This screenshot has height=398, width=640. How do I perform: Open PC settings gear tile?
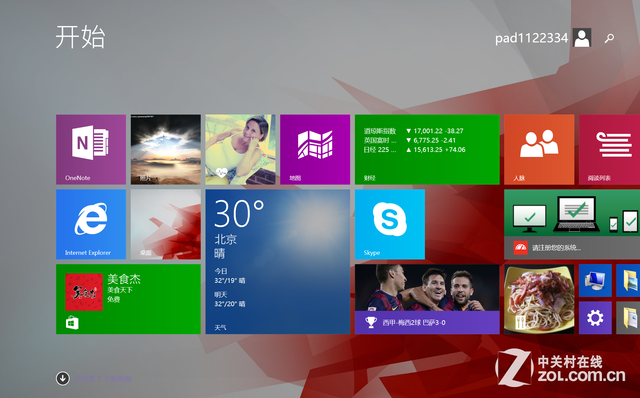[x=595, y=318]
